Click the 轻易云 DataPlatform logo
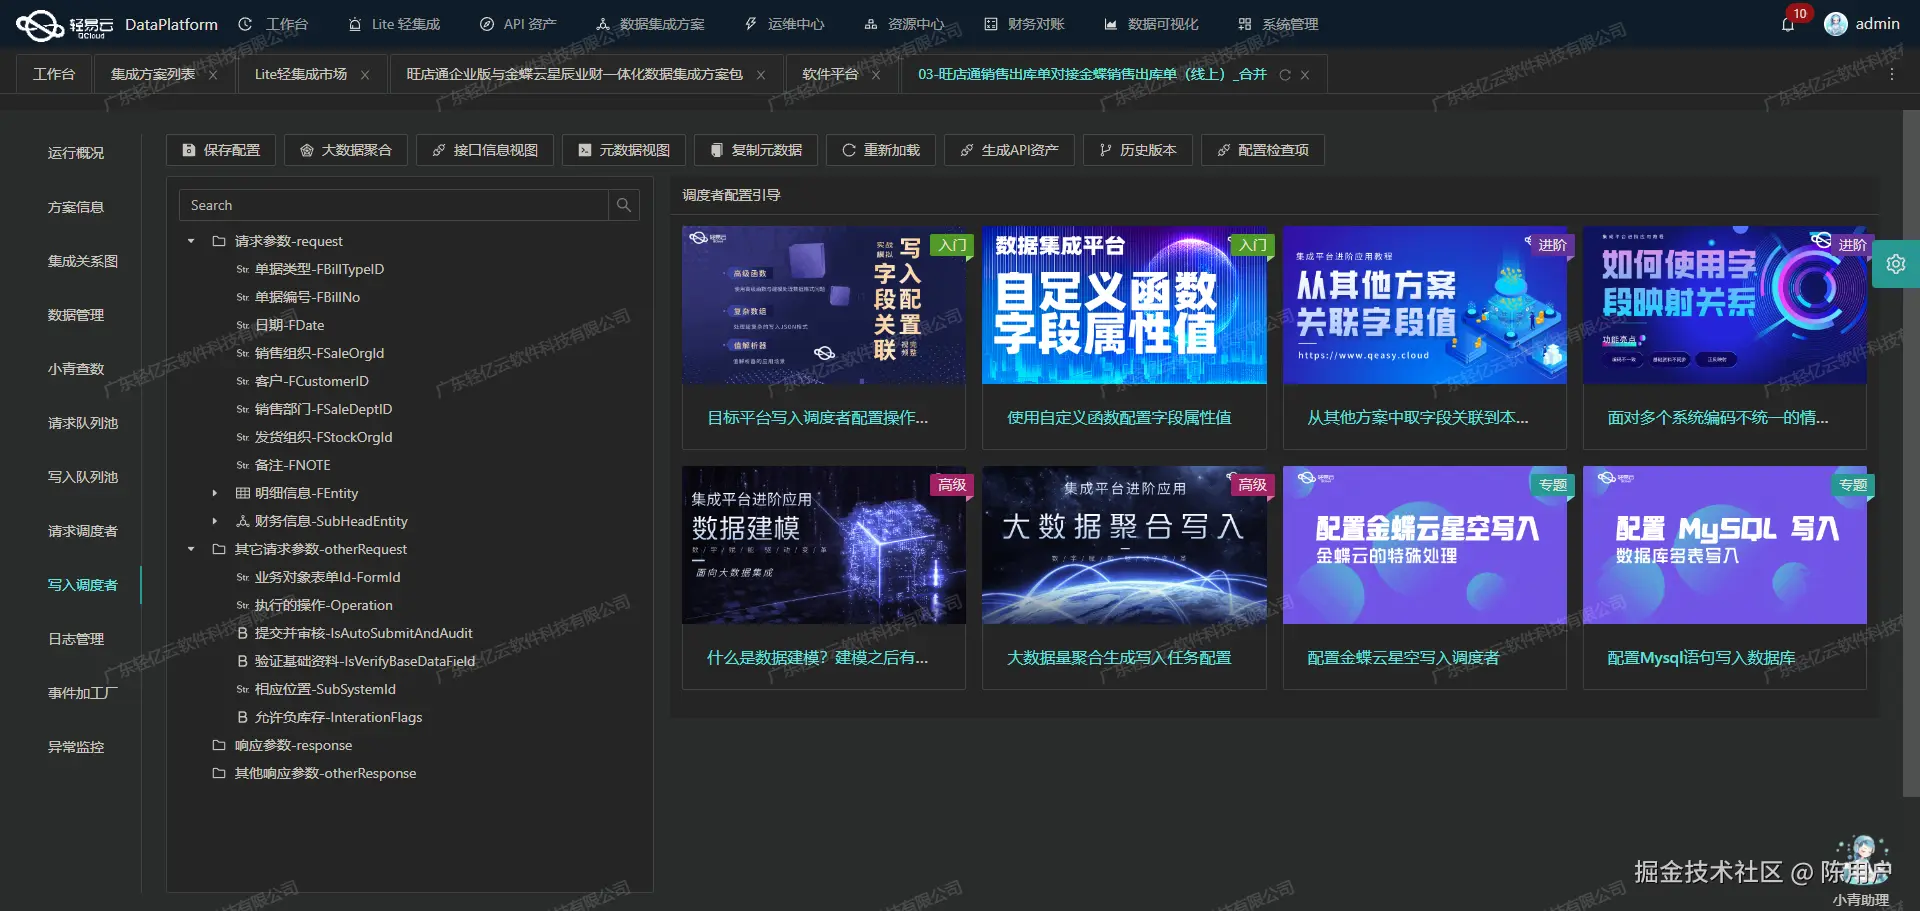1920x911 pixels. pos(40,24)
